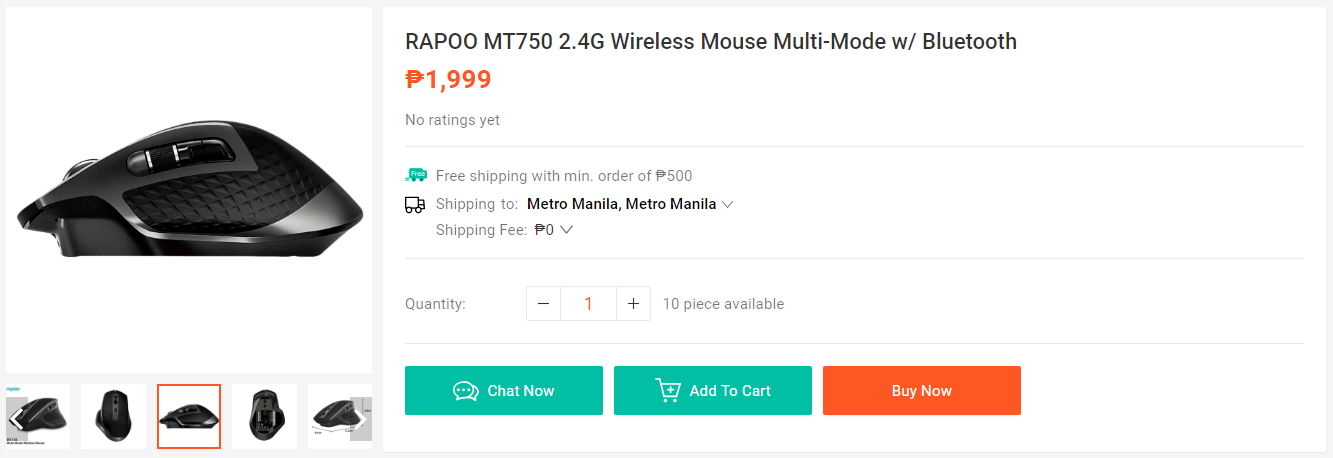
Task: Expand the Shipping Fee chevron
Action: (567, 230)
